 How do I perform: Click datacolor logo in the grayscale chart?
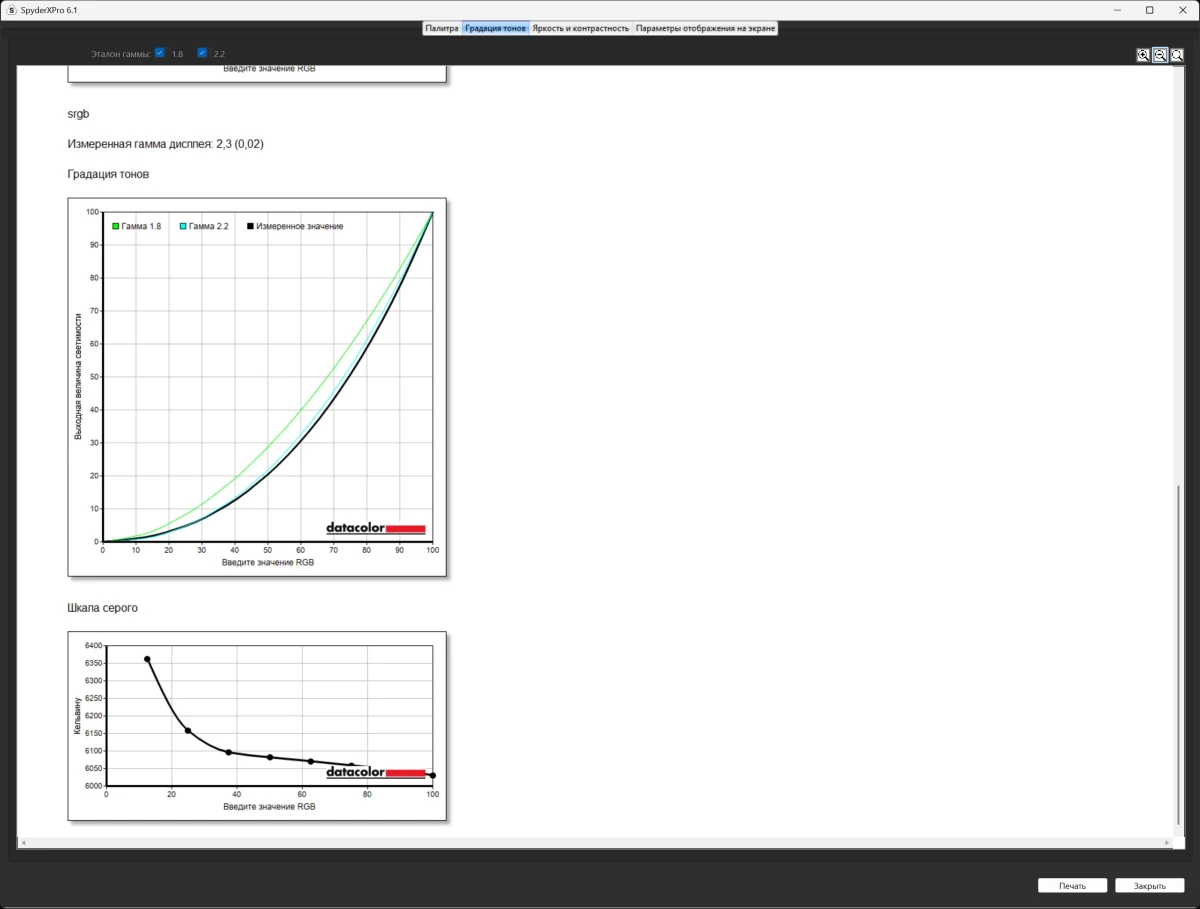(x=375, y=772)
